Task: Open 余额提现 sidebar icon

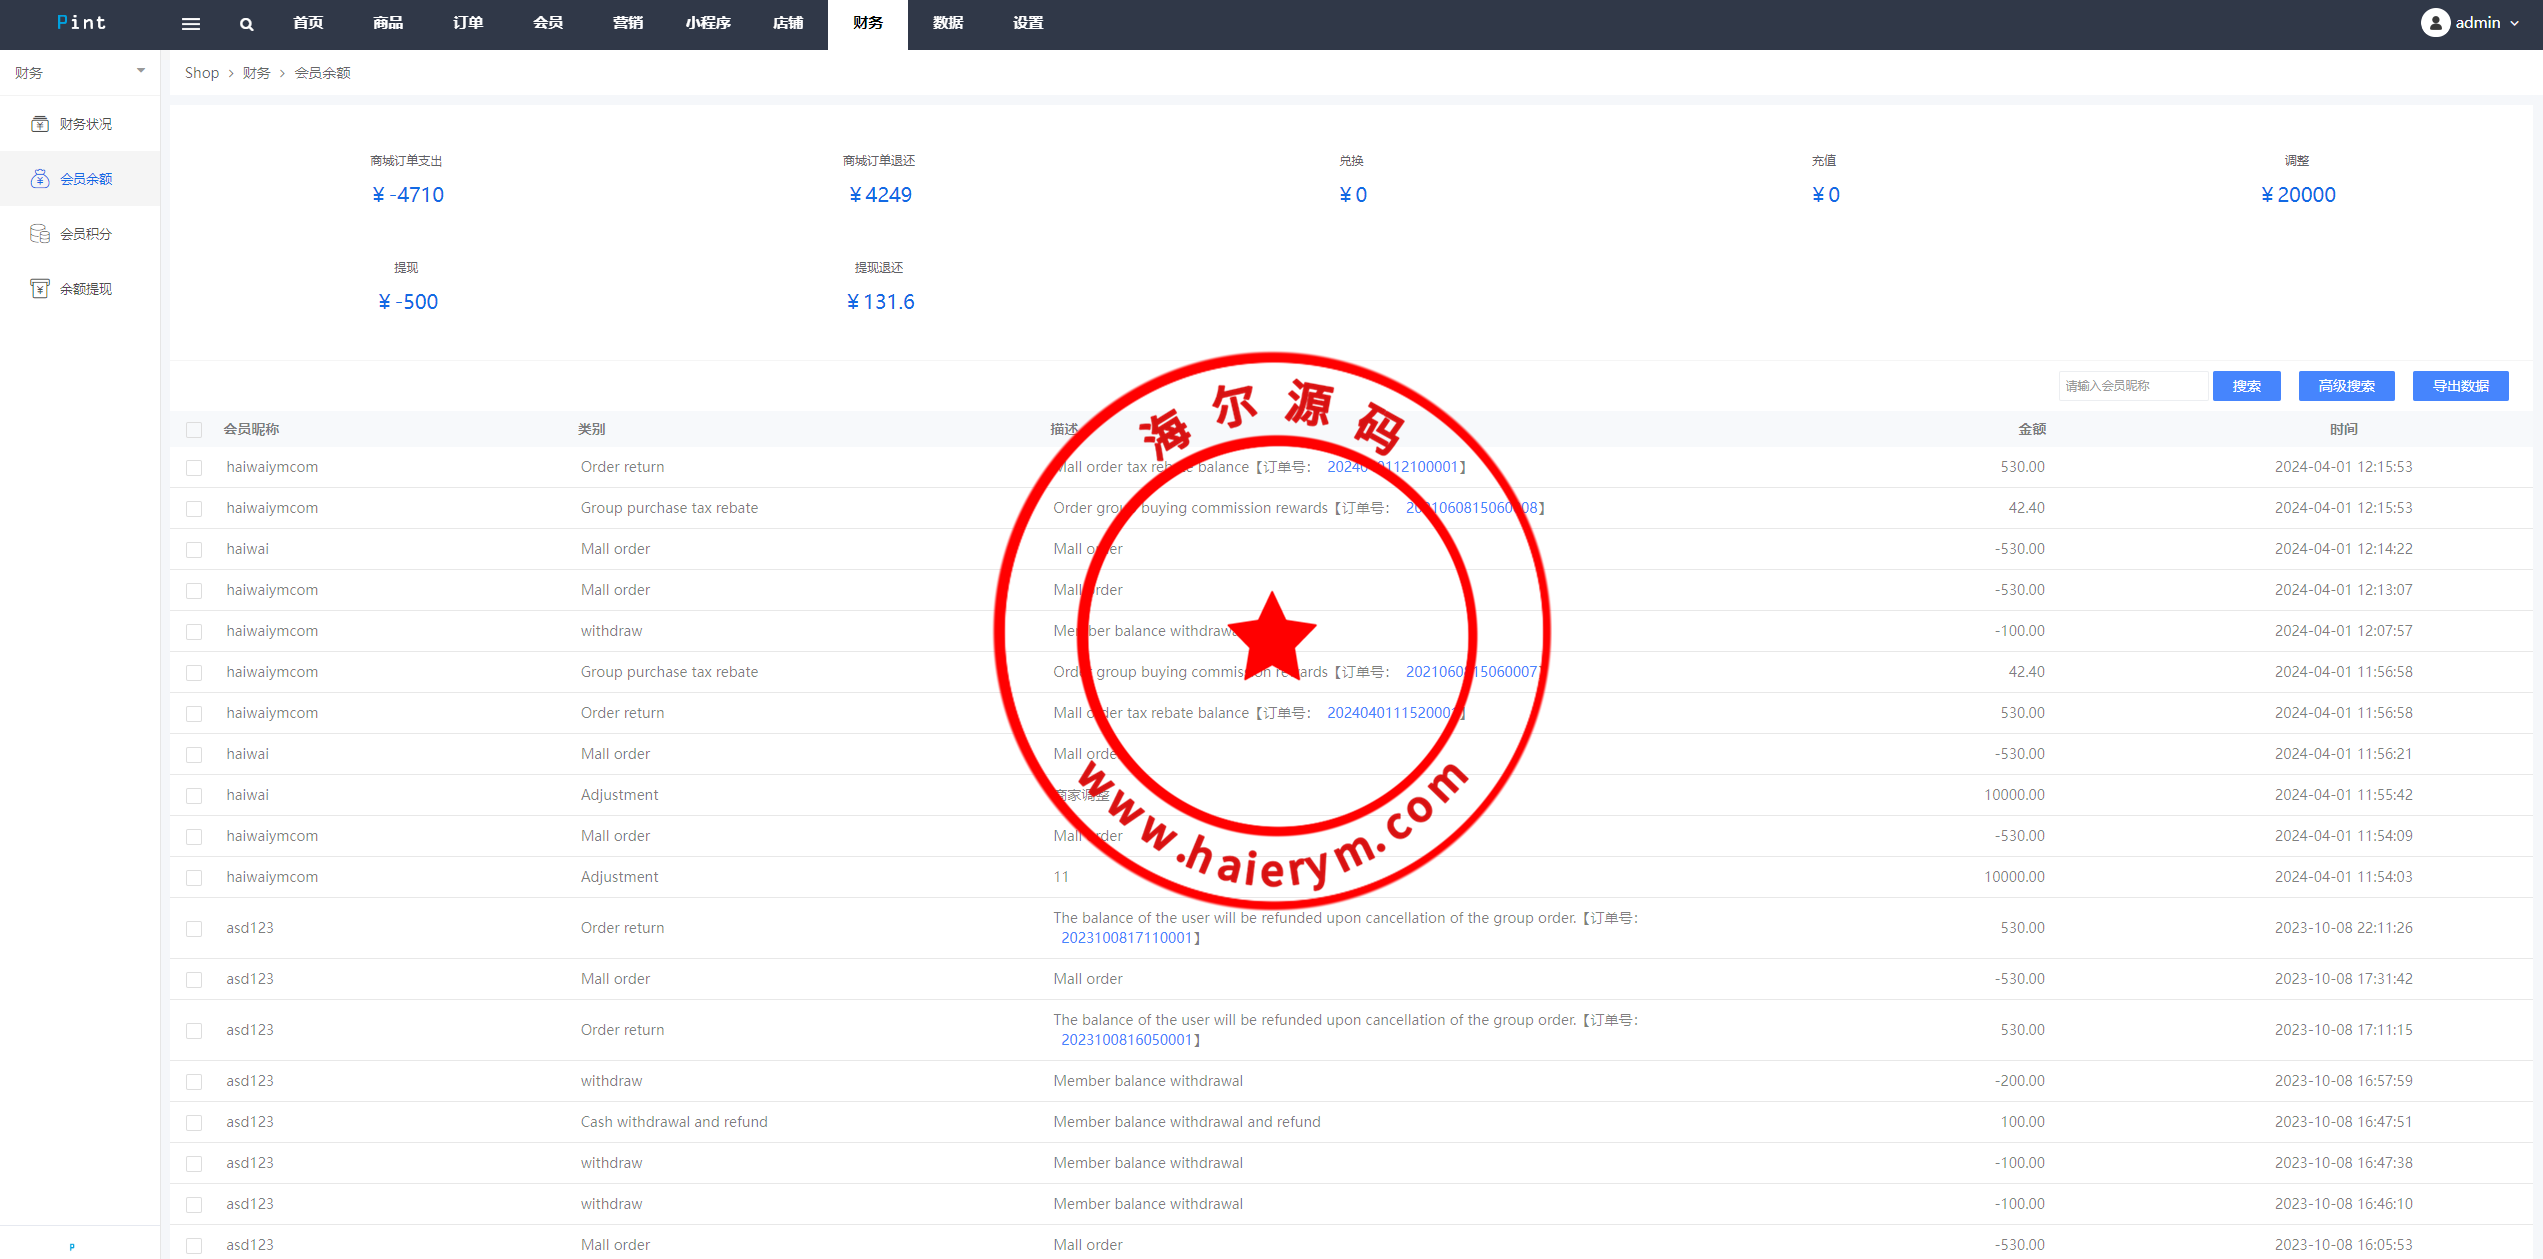Action: click(40, 289)
